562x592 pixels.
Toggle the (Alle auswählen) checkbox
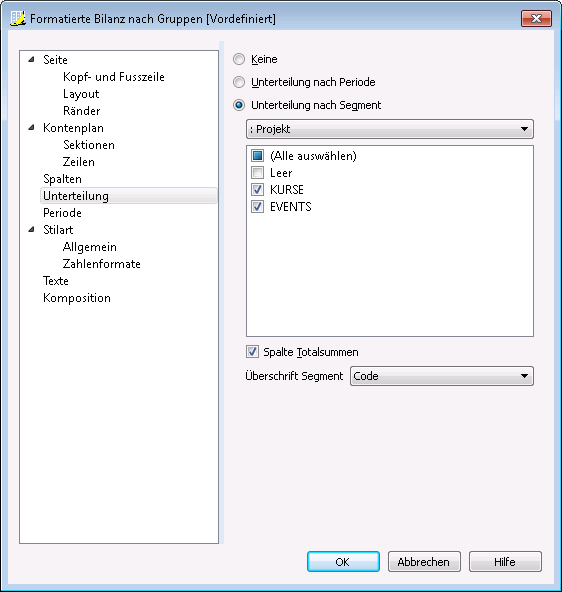257,156
